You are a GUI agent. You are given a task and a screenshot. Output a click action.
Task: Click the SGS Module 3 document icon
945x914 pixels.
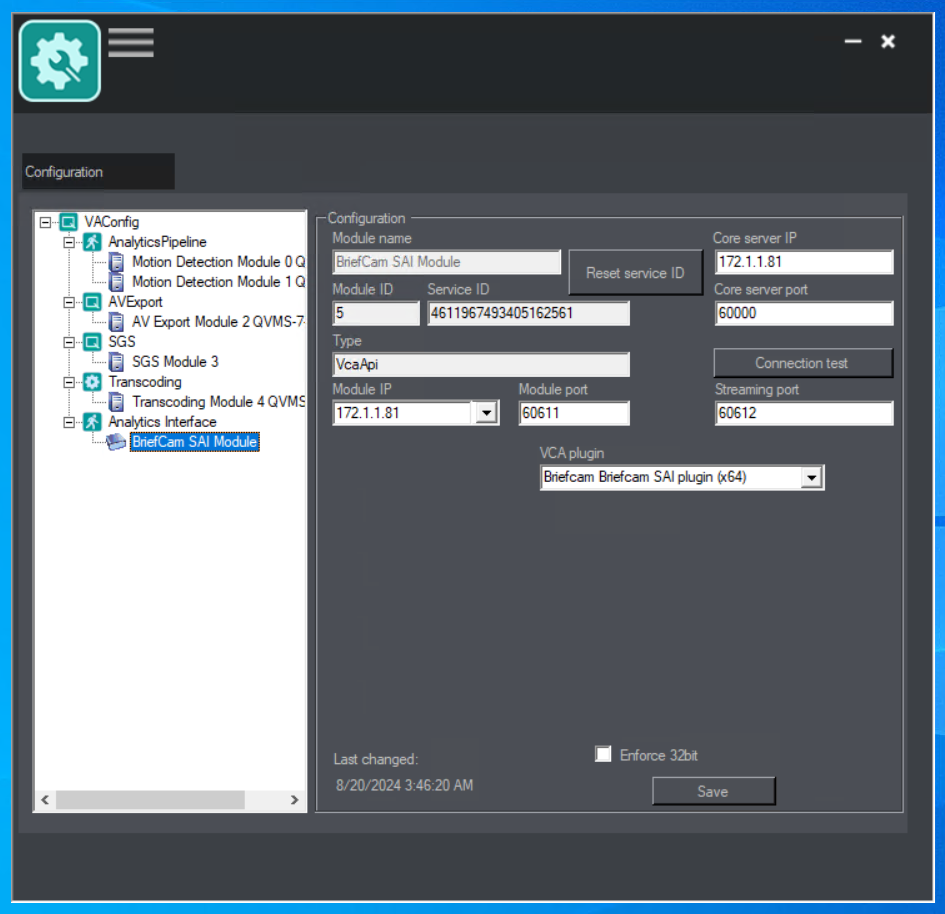[116, 362]
